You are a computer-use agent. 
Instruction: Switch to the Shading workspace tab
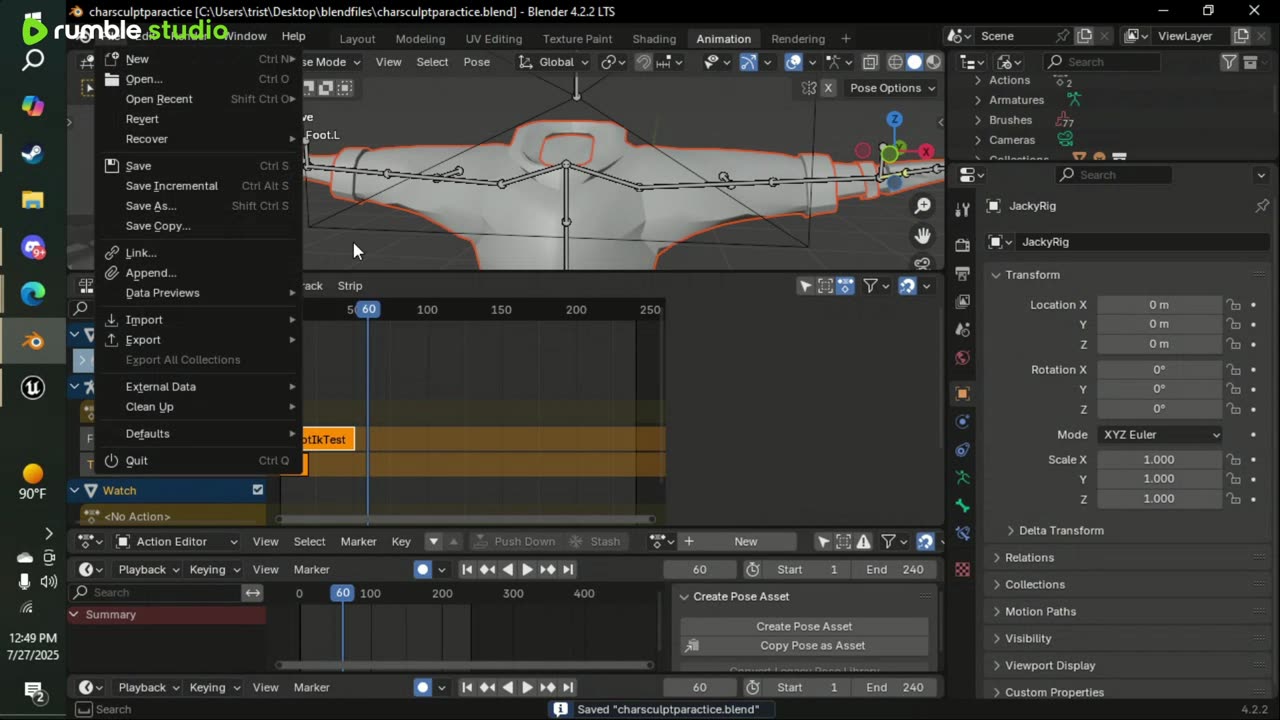pos(654,39)
